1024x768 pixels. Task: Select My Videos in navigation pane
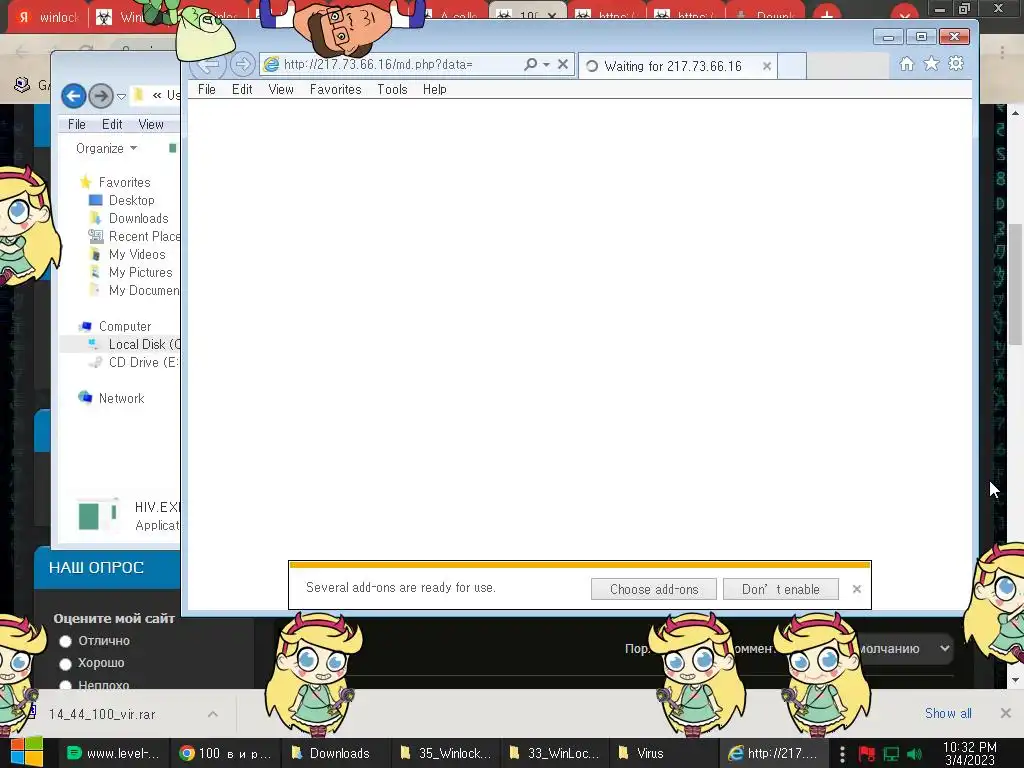(136, 254)
